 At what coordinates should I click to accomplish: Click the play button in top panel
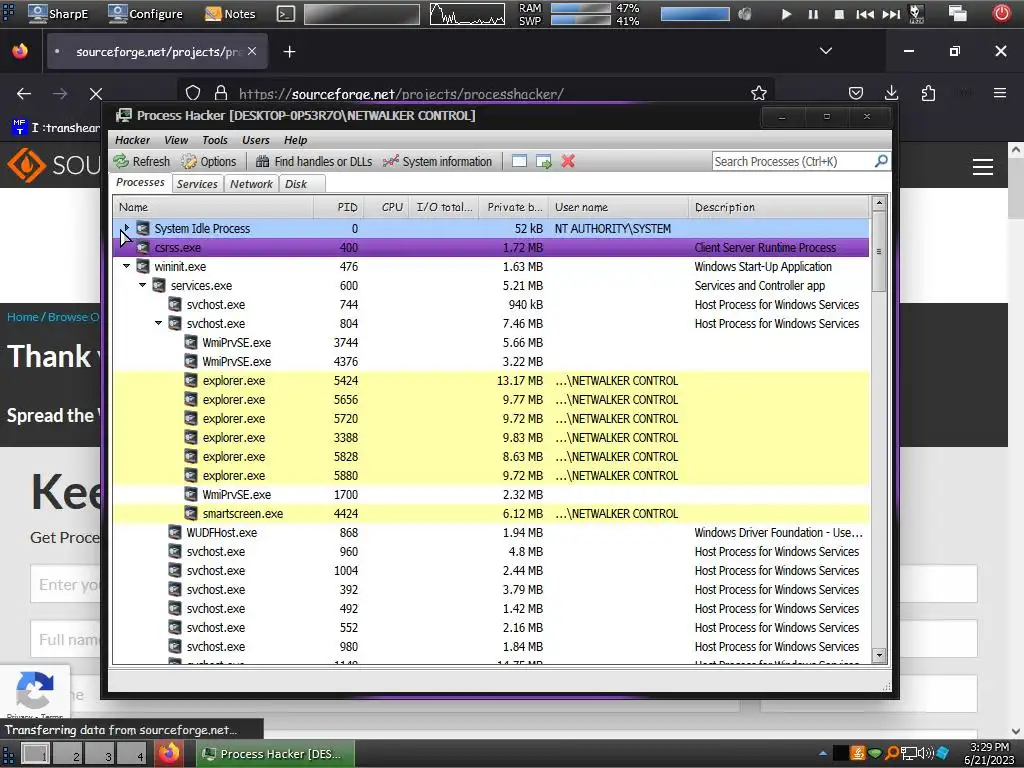(x=786, y=14)
